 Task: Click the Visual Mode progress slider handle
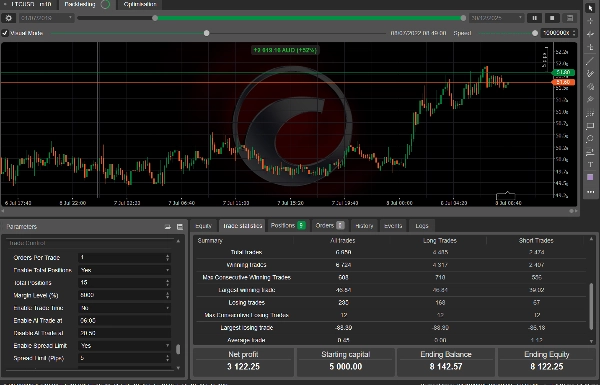click(207, 33)
